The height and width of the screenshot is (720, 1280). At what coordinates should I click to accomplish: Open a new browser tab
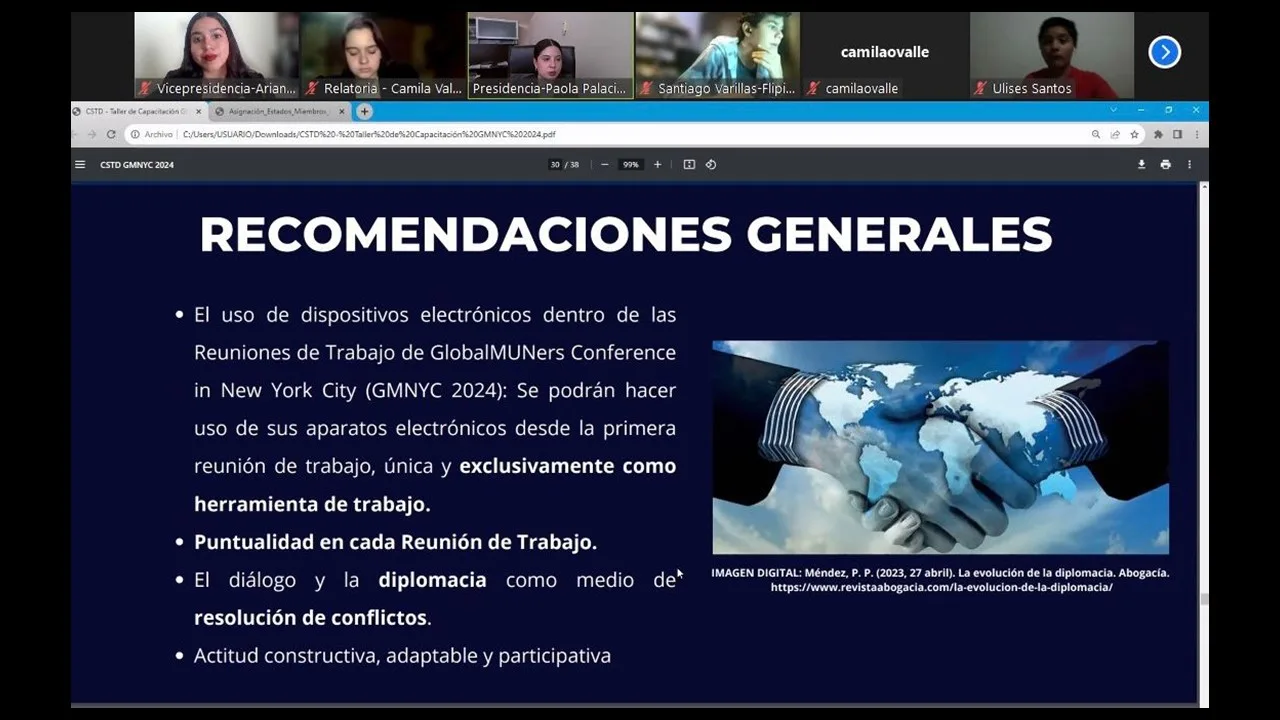coord(364,111)
